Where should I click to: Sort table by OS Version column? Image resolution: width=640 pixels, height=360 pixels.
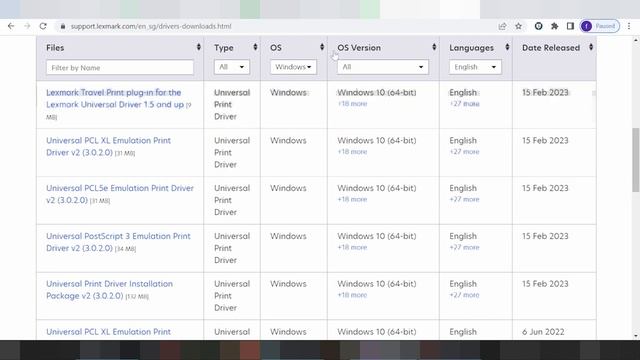click(434, 47)
